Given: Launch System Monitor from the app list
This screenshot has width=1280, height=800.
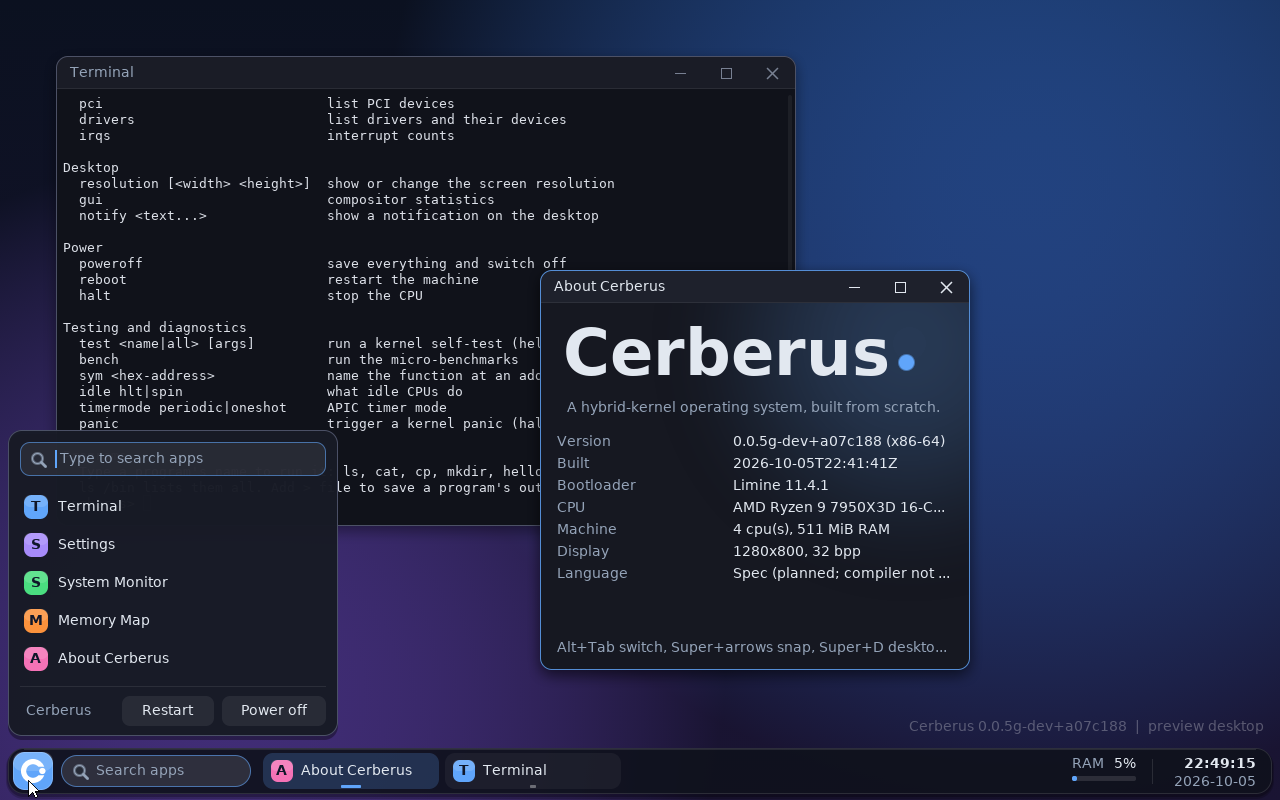Looking at the screenshot, I should (x=173, y=582).
